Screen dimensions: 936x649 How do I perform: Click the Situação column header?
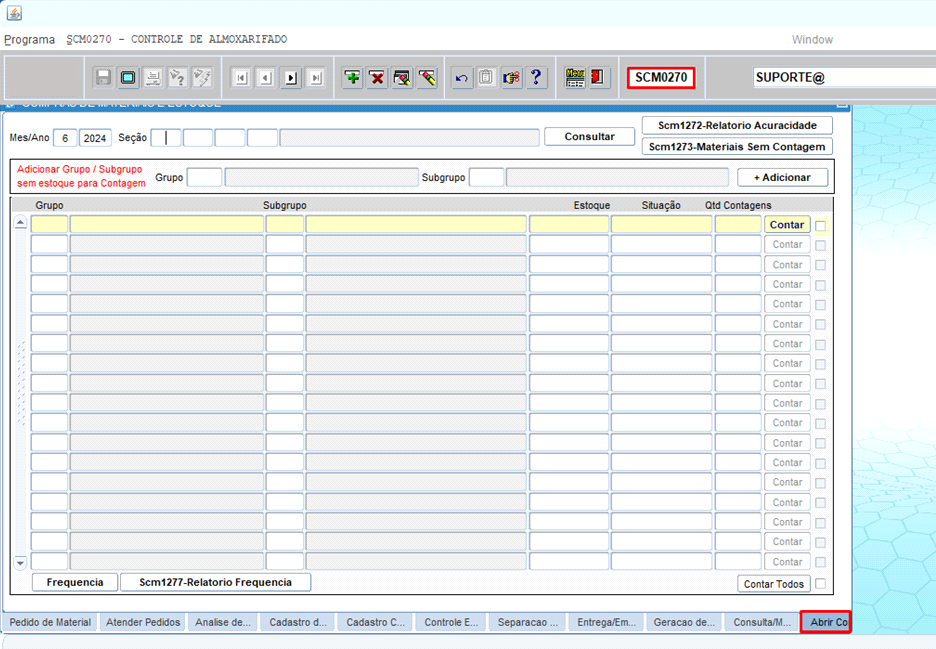pyautogui.click(x=661, y=205)
